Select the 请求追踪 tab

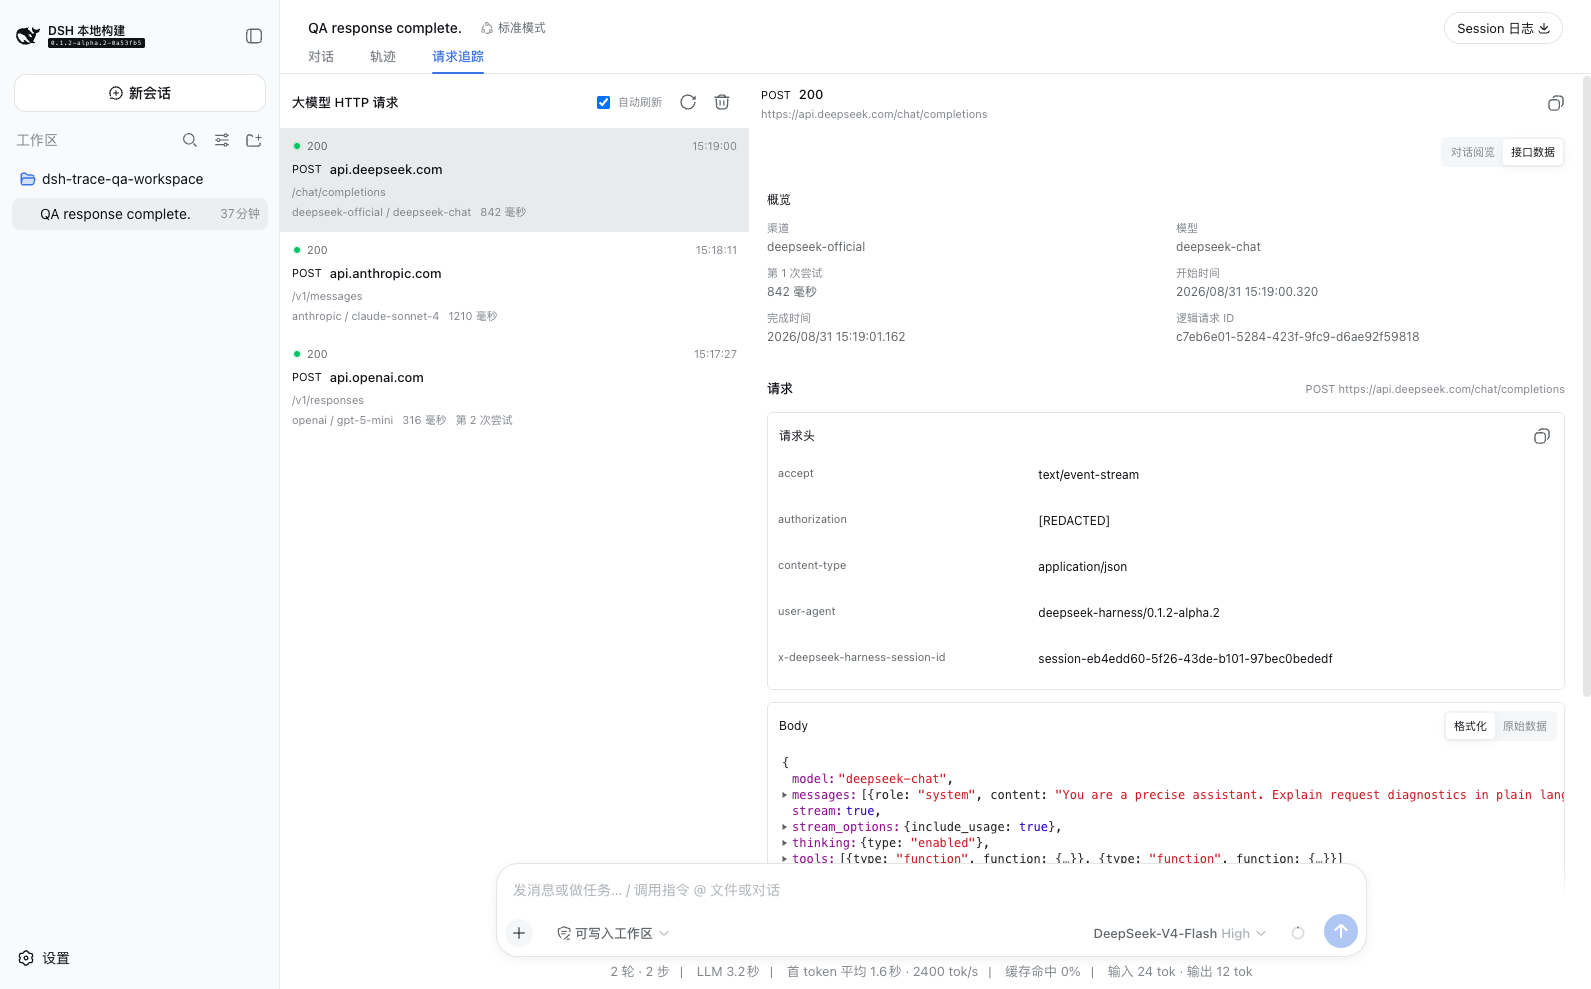(x=458, y=56)
